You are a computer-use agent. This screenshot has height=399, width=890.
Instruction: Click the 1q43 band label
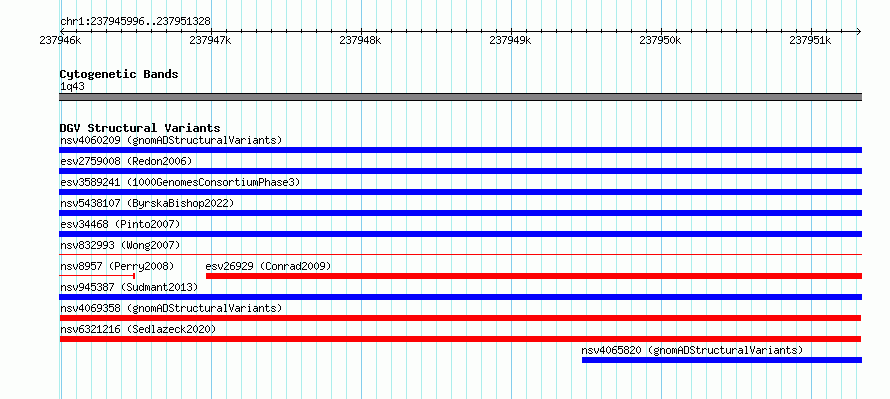72,86
